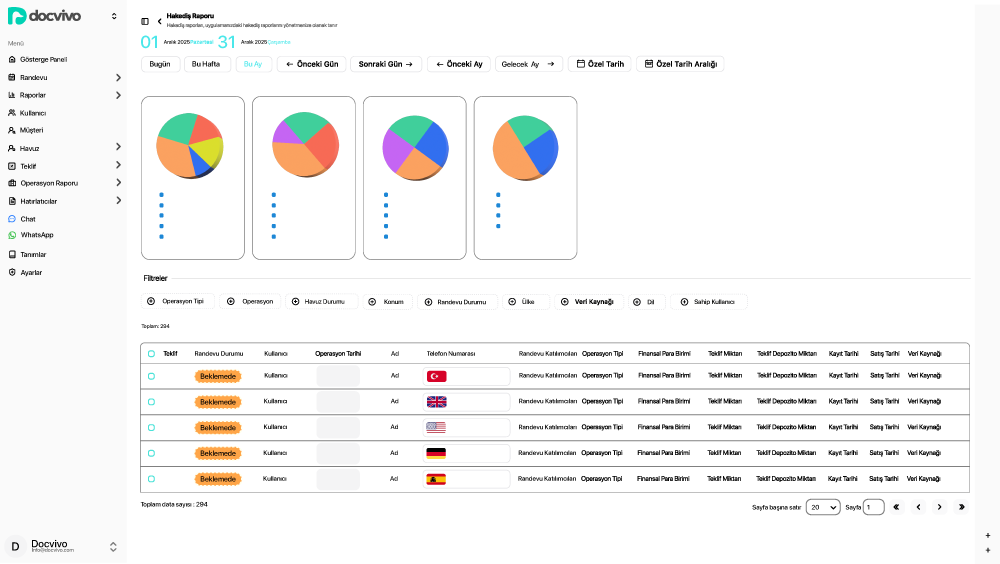Go to the last page of table

[x=961, y=507]
